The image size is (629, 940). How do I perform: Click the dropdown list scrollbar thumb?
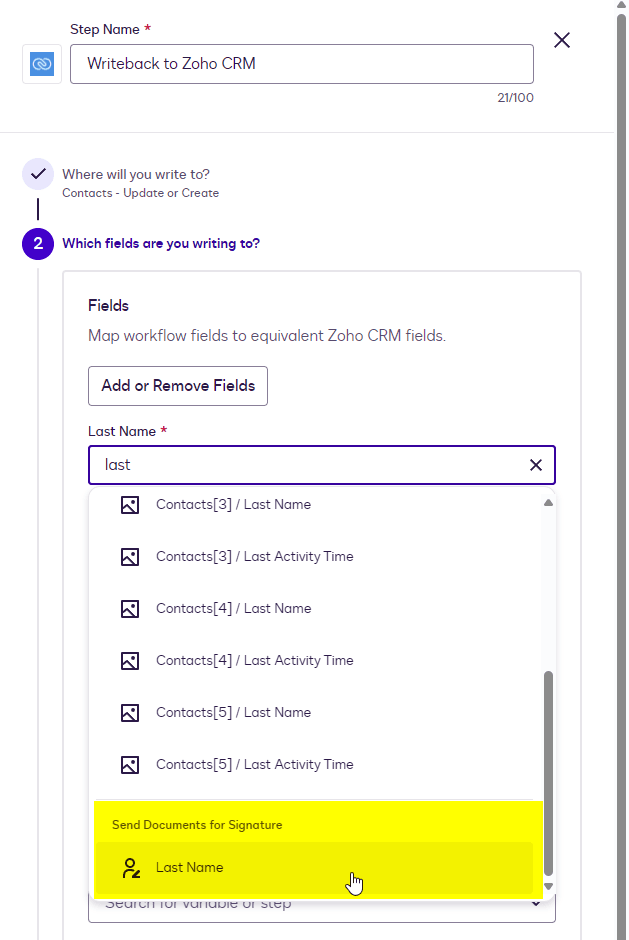tap(548, 770)
